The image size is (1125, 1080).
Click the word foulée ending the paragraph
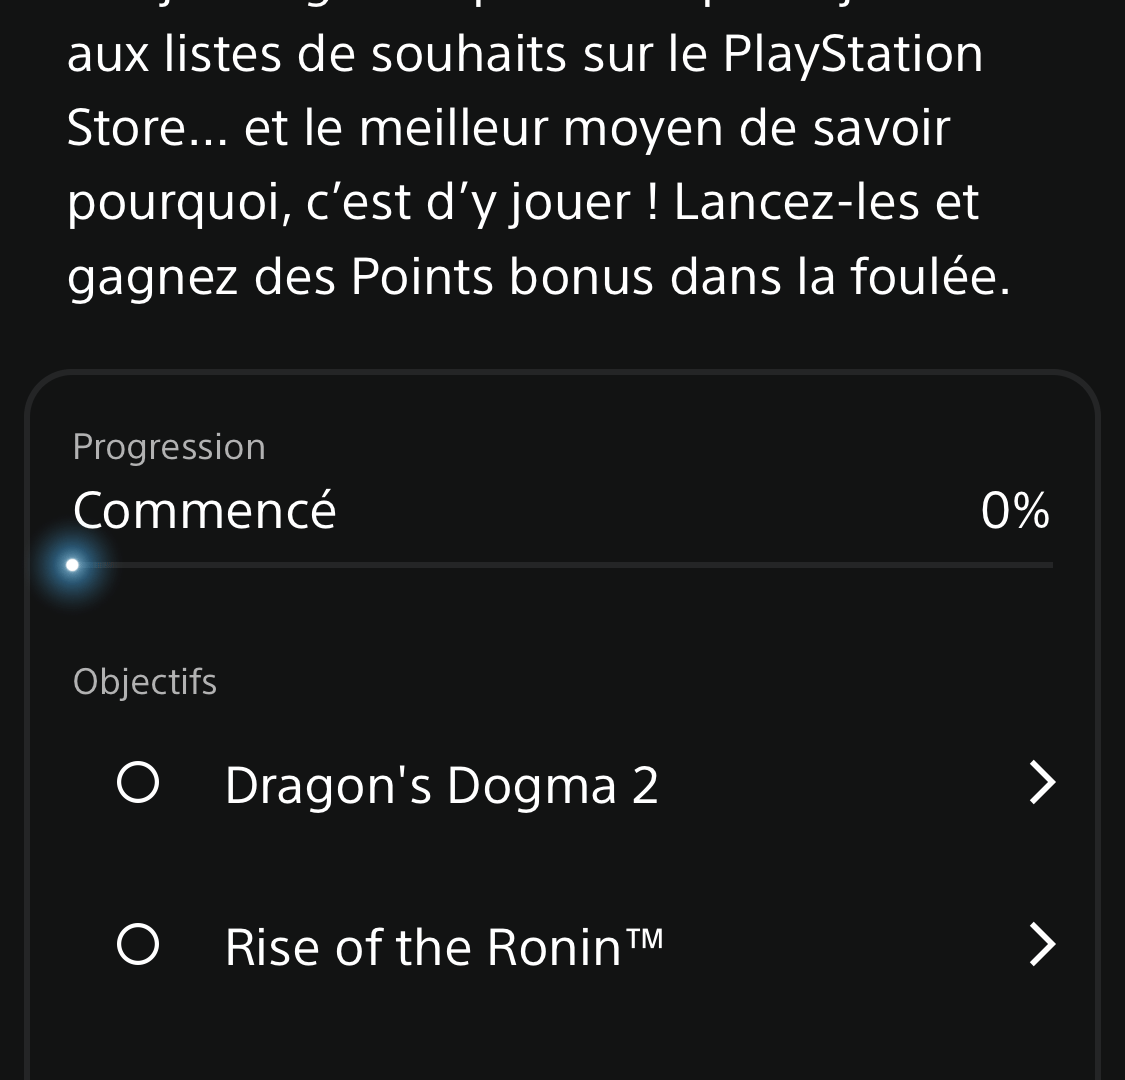pos(931,276)
